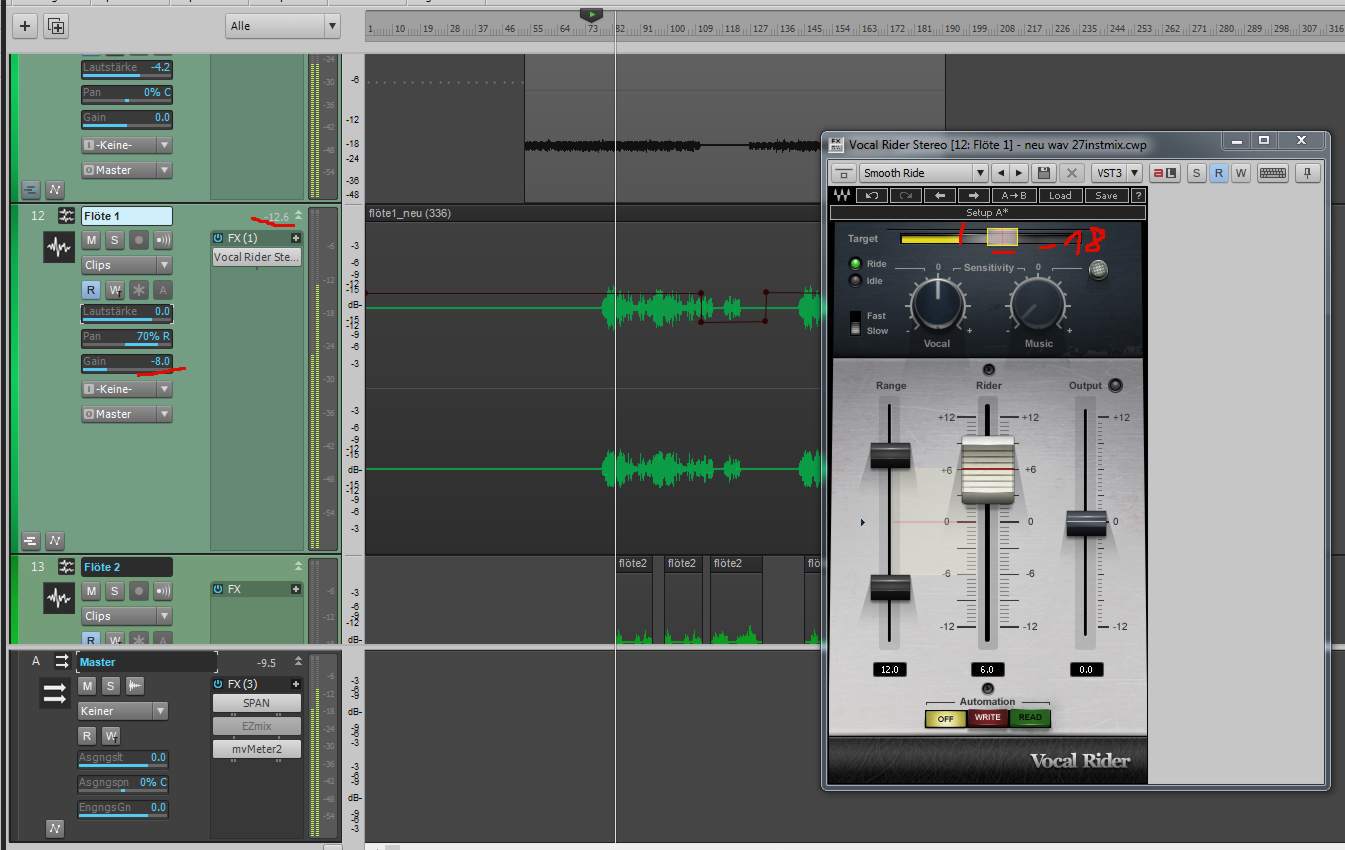Toggle Master FX rack power
Image resolution: width=1345 pixels, height=850 pixels.
[x=218, y=684]
